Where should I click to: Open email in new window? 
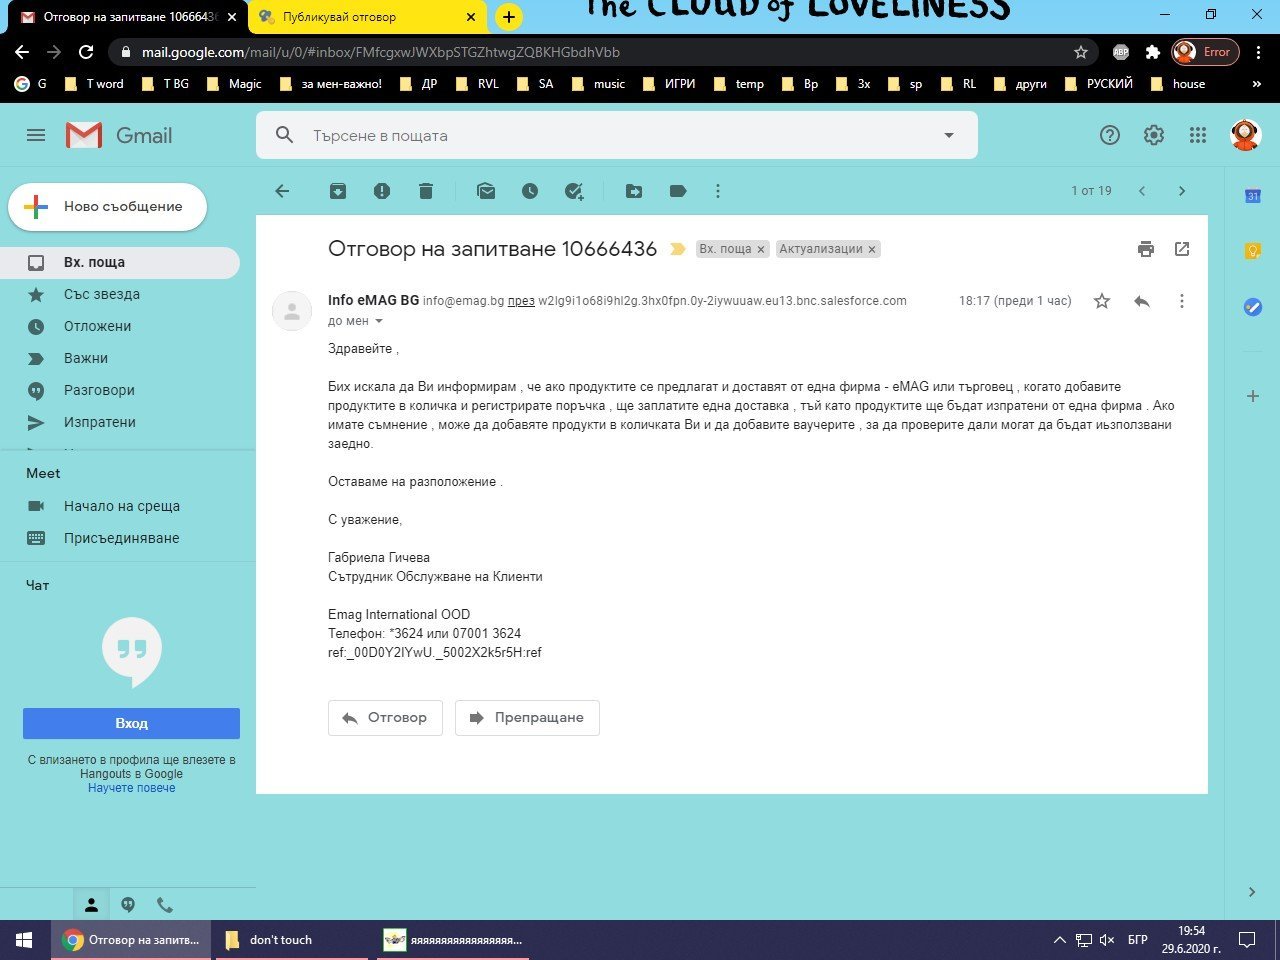(x=1182, y=249)
